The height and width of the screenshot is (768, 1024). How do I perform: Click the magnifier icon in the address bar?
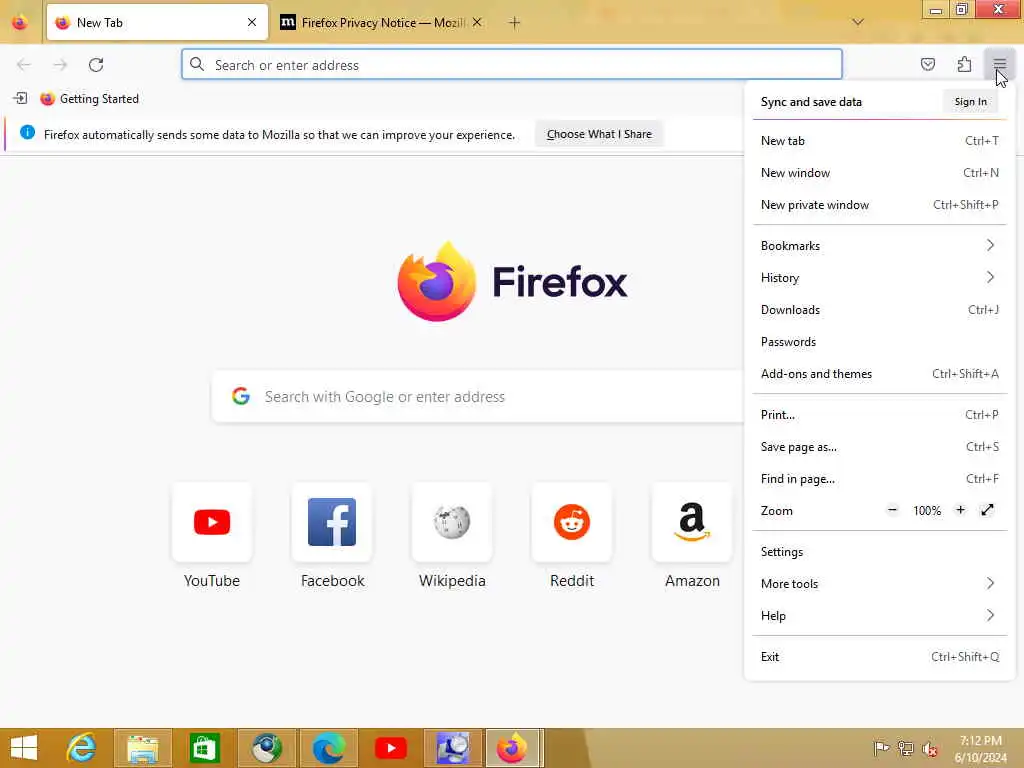[197, 64]
